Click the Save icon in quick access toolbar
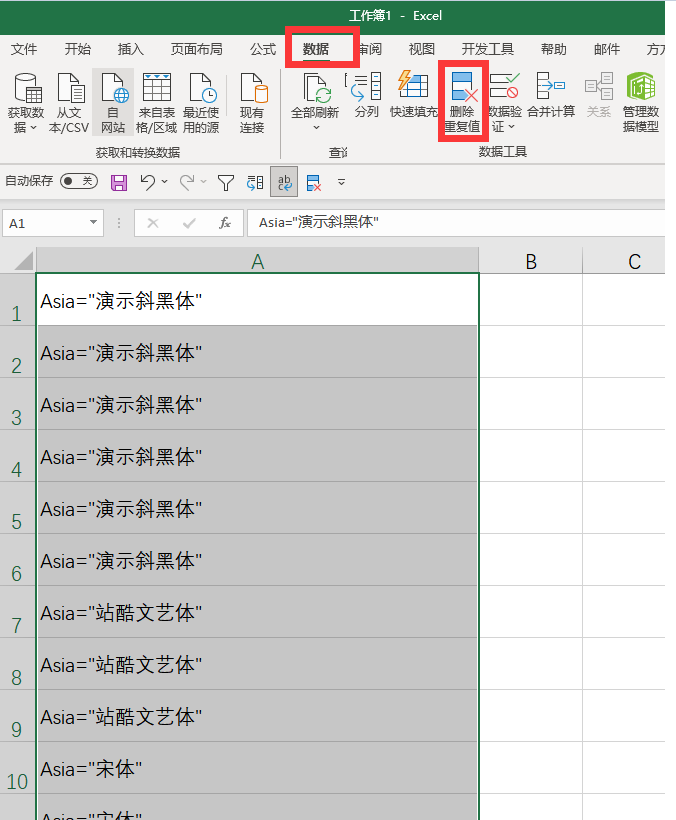Screen dimensions: 676x820 119,183
